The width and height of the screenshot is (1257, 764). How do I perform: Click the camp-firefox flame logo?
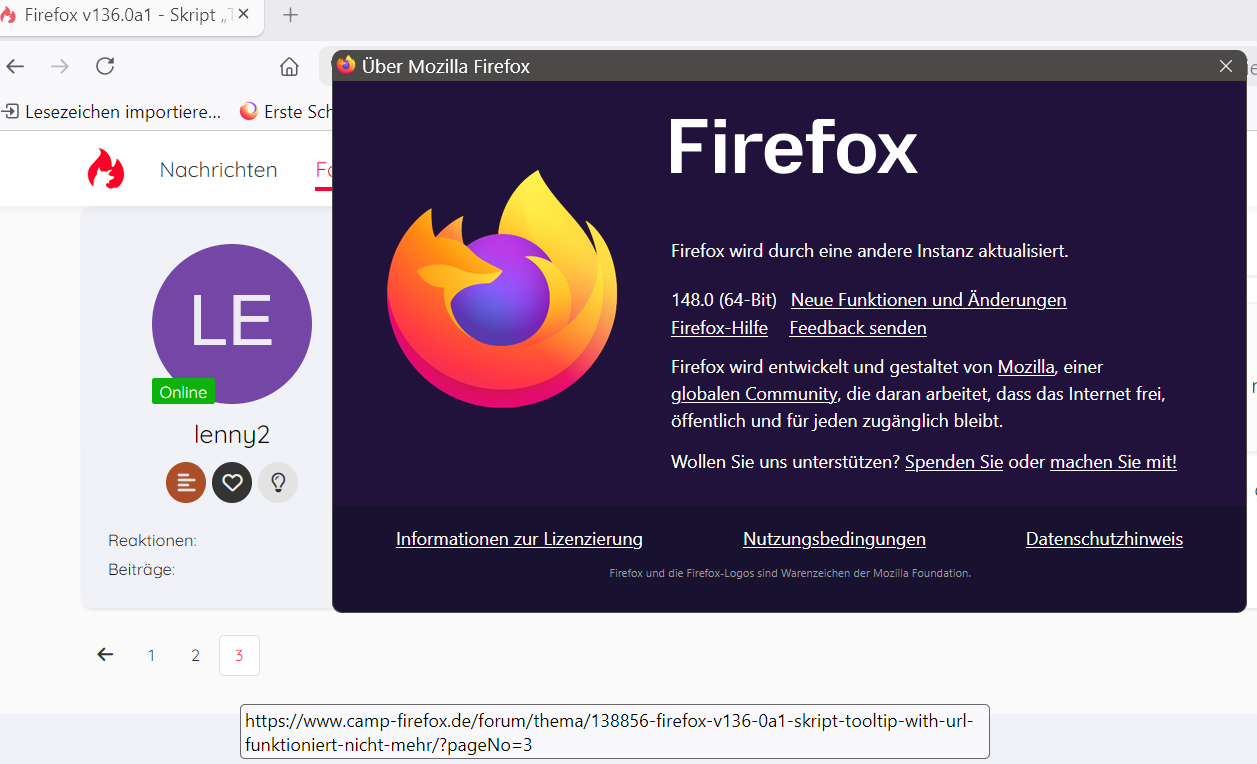pyautogui.click(x=106, y=169)
